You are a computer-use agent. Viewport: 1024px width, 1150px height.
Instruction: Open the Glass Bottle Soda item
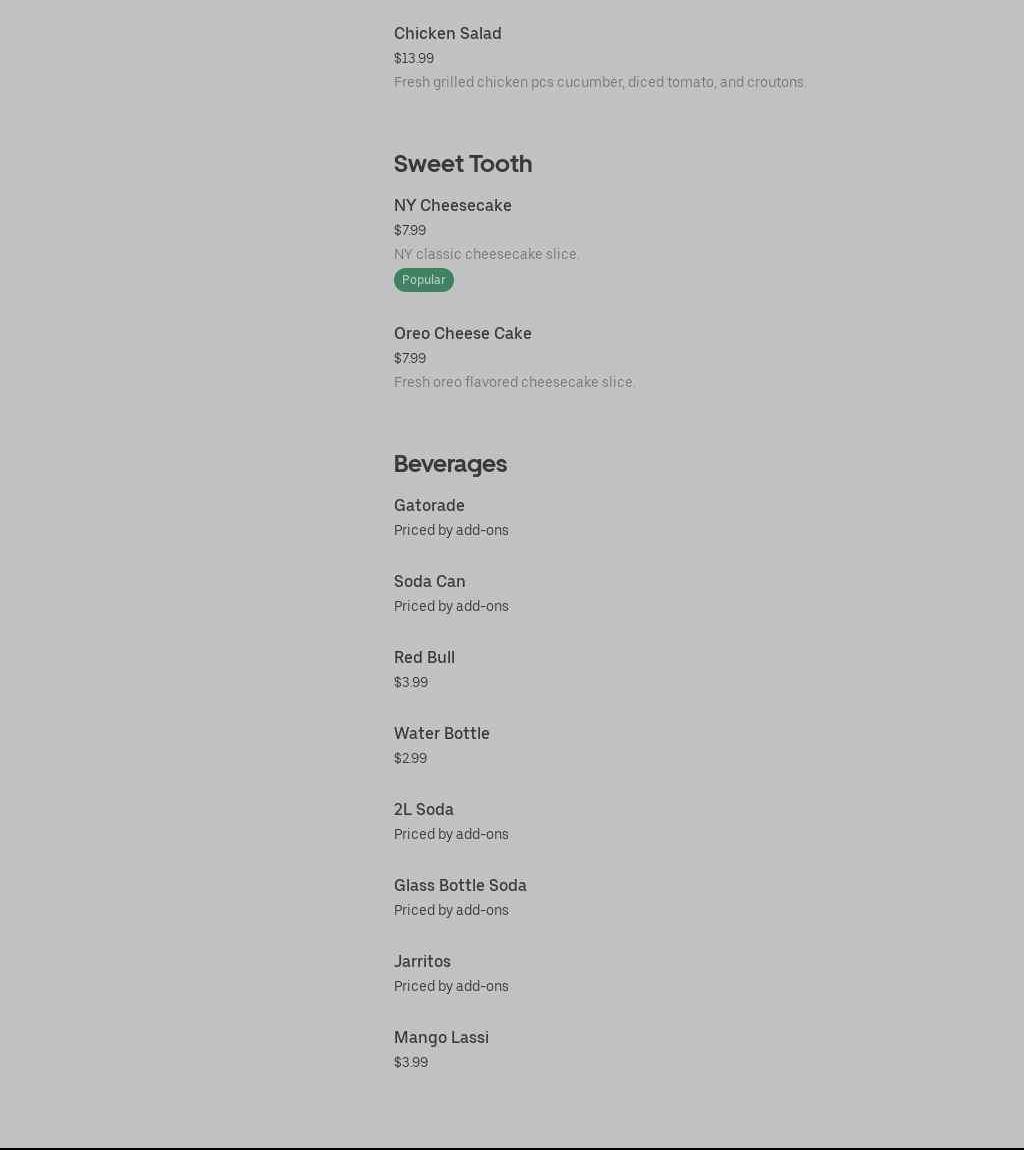tap(459, 886)
